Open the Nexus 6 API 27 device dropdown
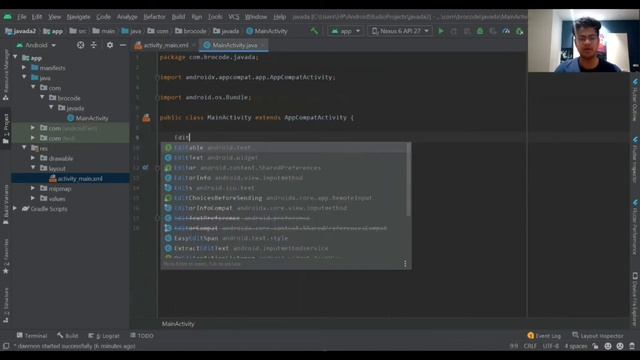Image resolution: width=640 pixels, height=360 pixels. [400, 31]
